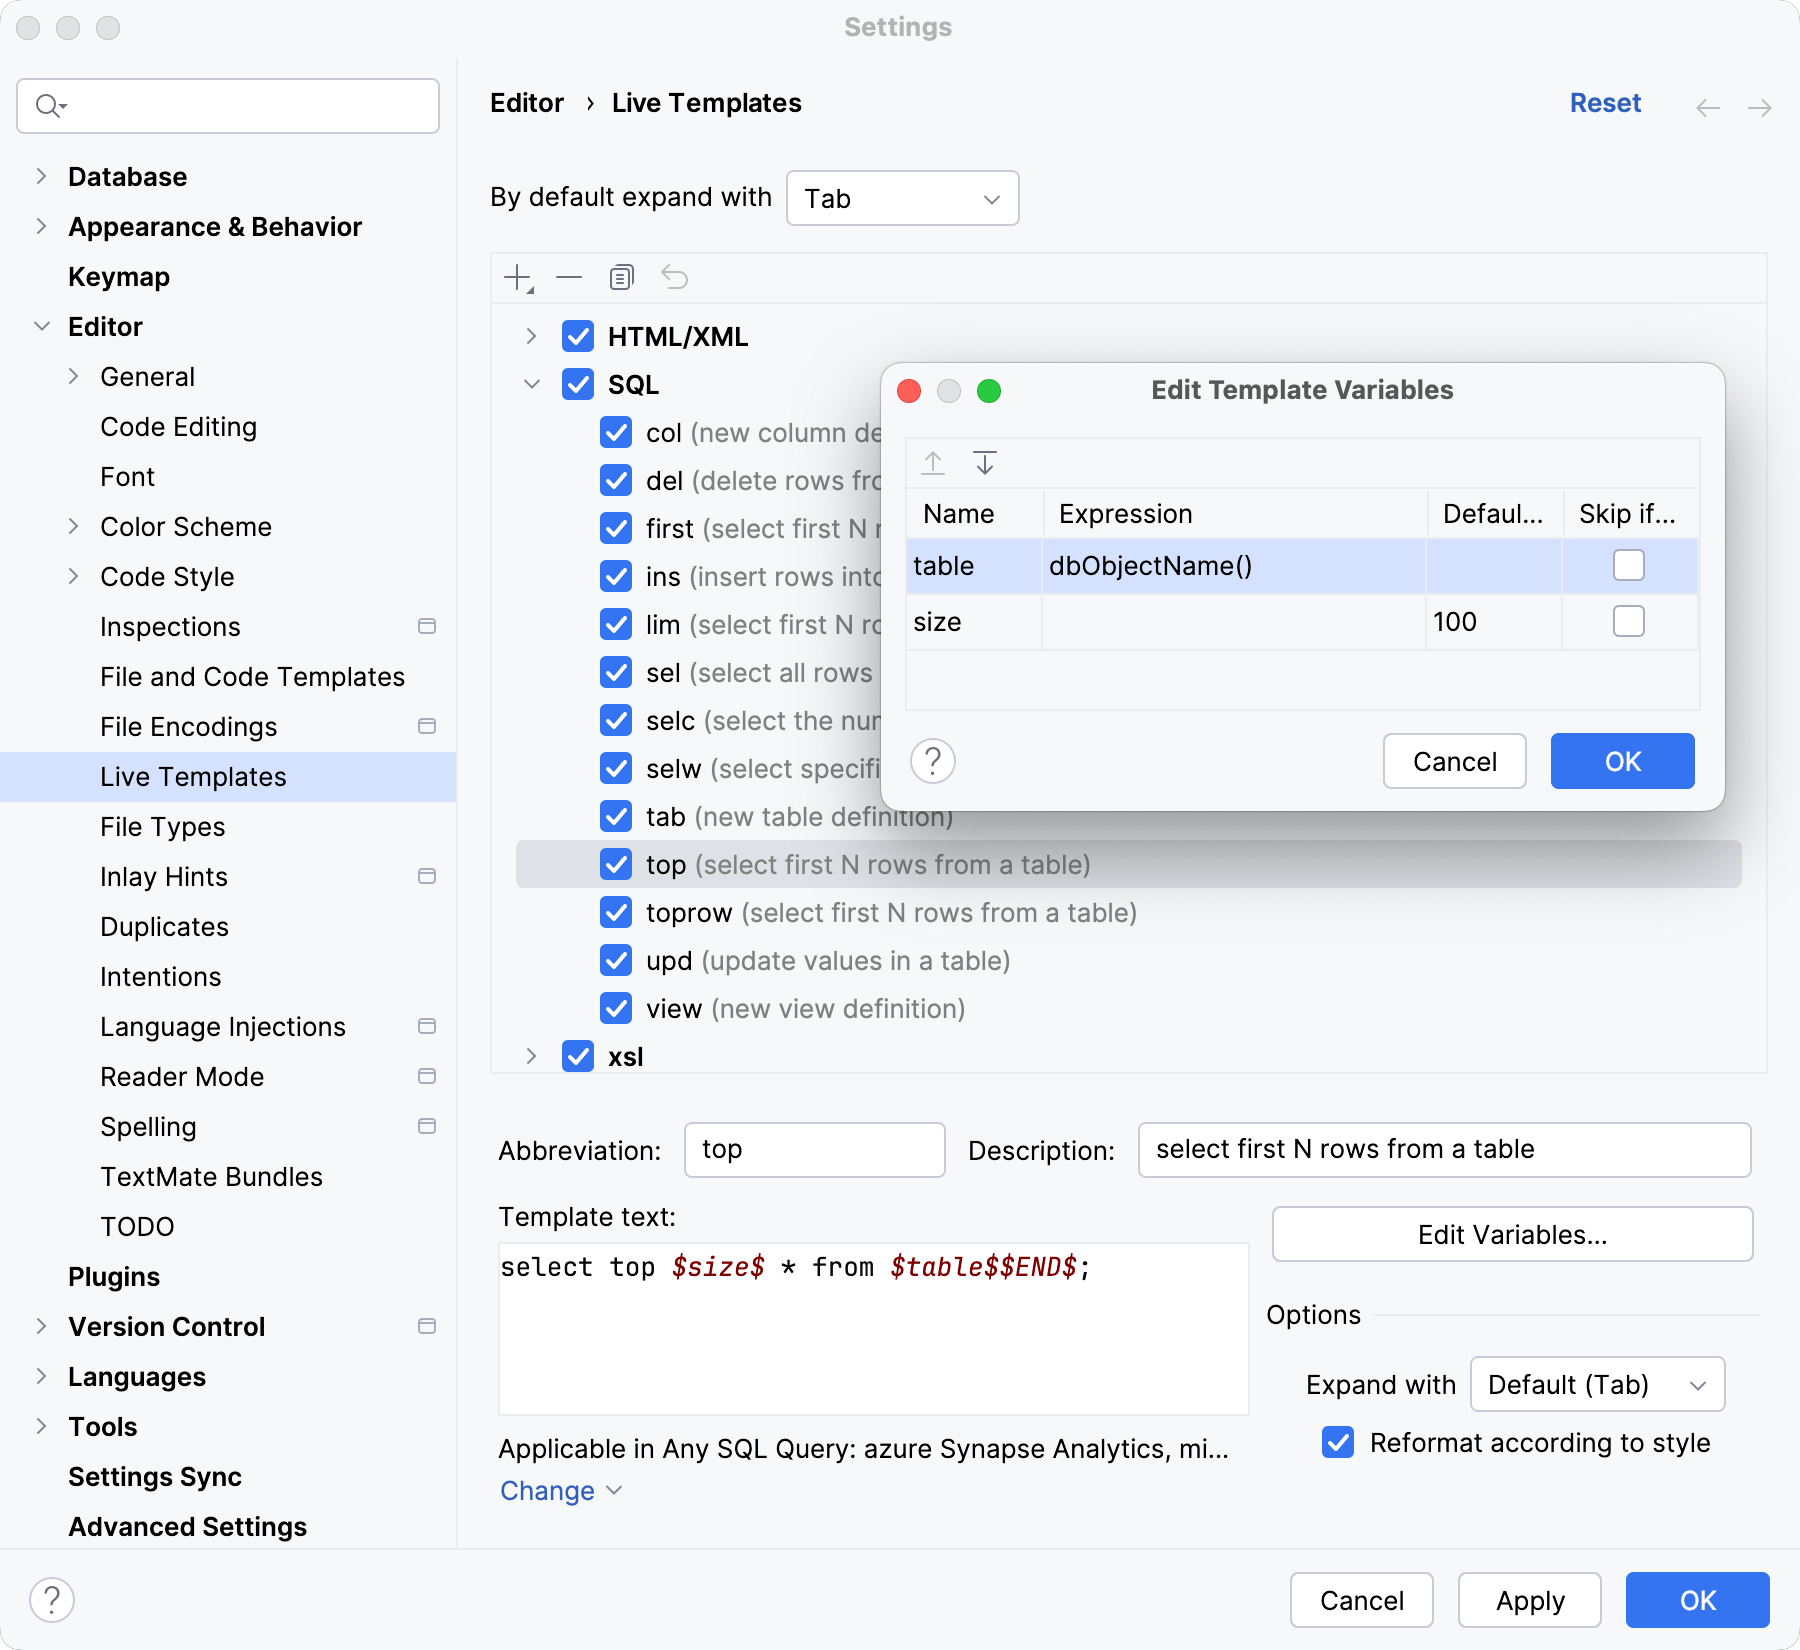
Task: Move selected variable up in dialog
Action: (x=933, y=462)
